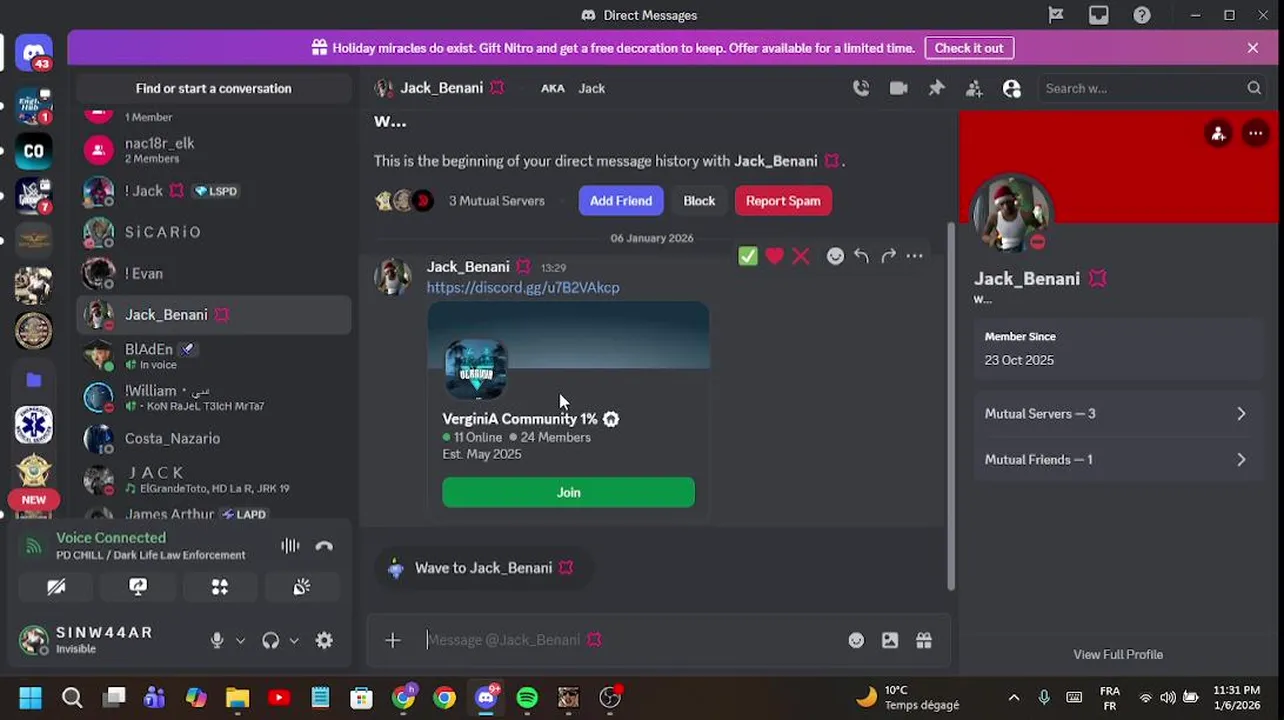This screenshot has height=720, width=1284.
Task: Open the Nitro gift icon
Action: [924, 640]
